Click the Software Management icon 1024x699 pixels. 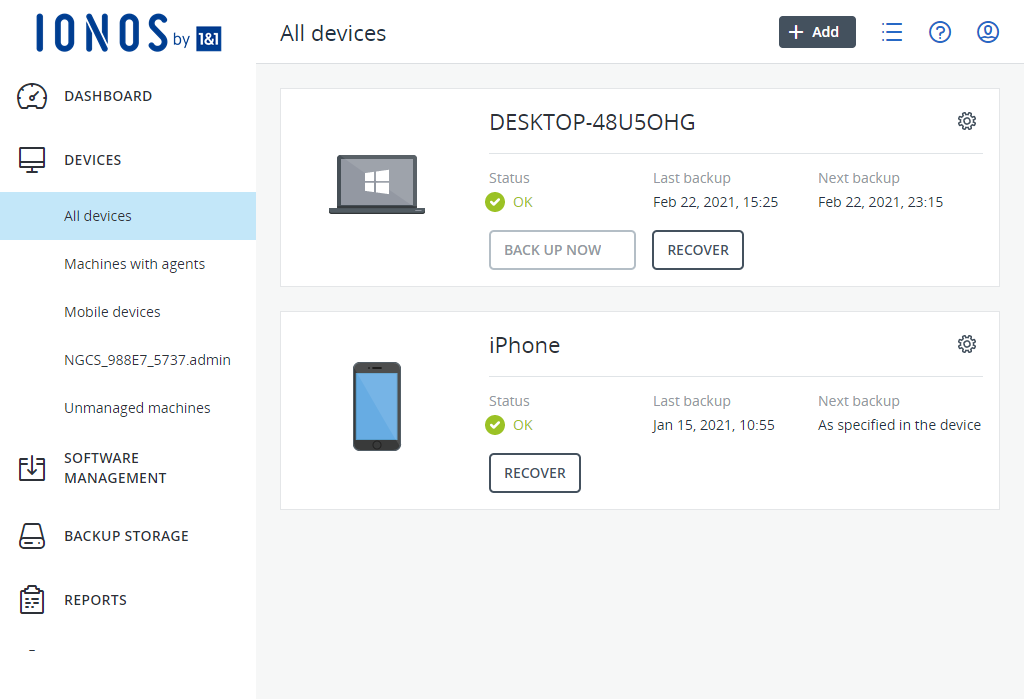tap(33, 468)
